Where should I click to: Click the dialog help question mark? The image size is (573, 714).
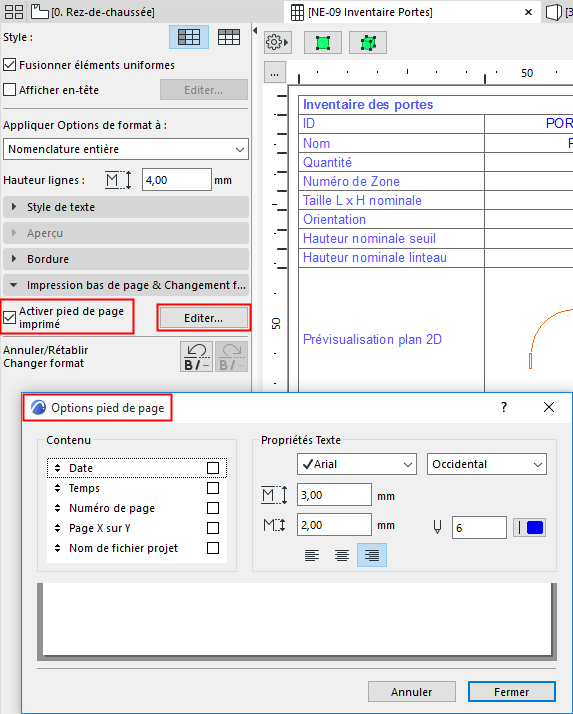(504, 407)
